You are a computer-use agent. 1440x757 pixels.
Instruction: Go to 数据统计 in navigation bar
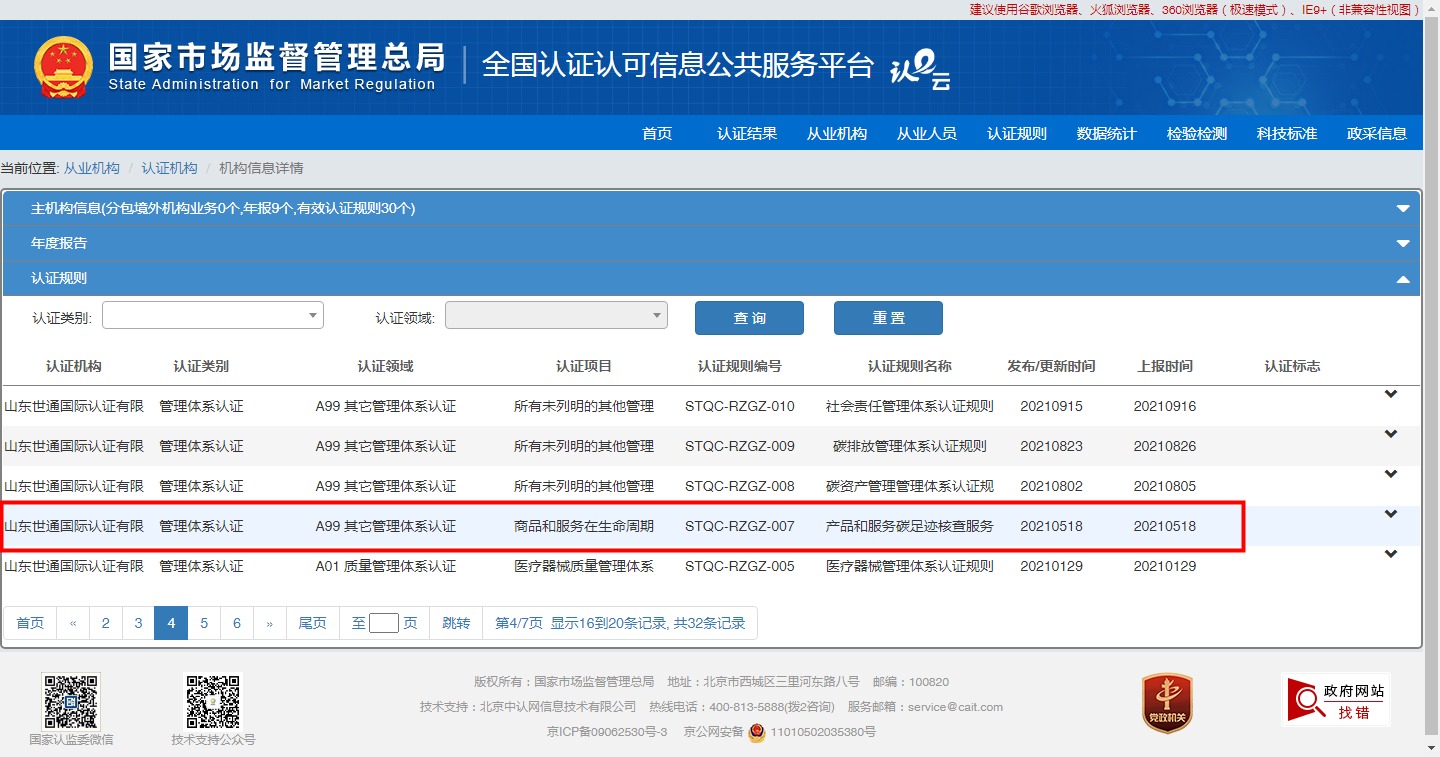[x=1106, y=133]
